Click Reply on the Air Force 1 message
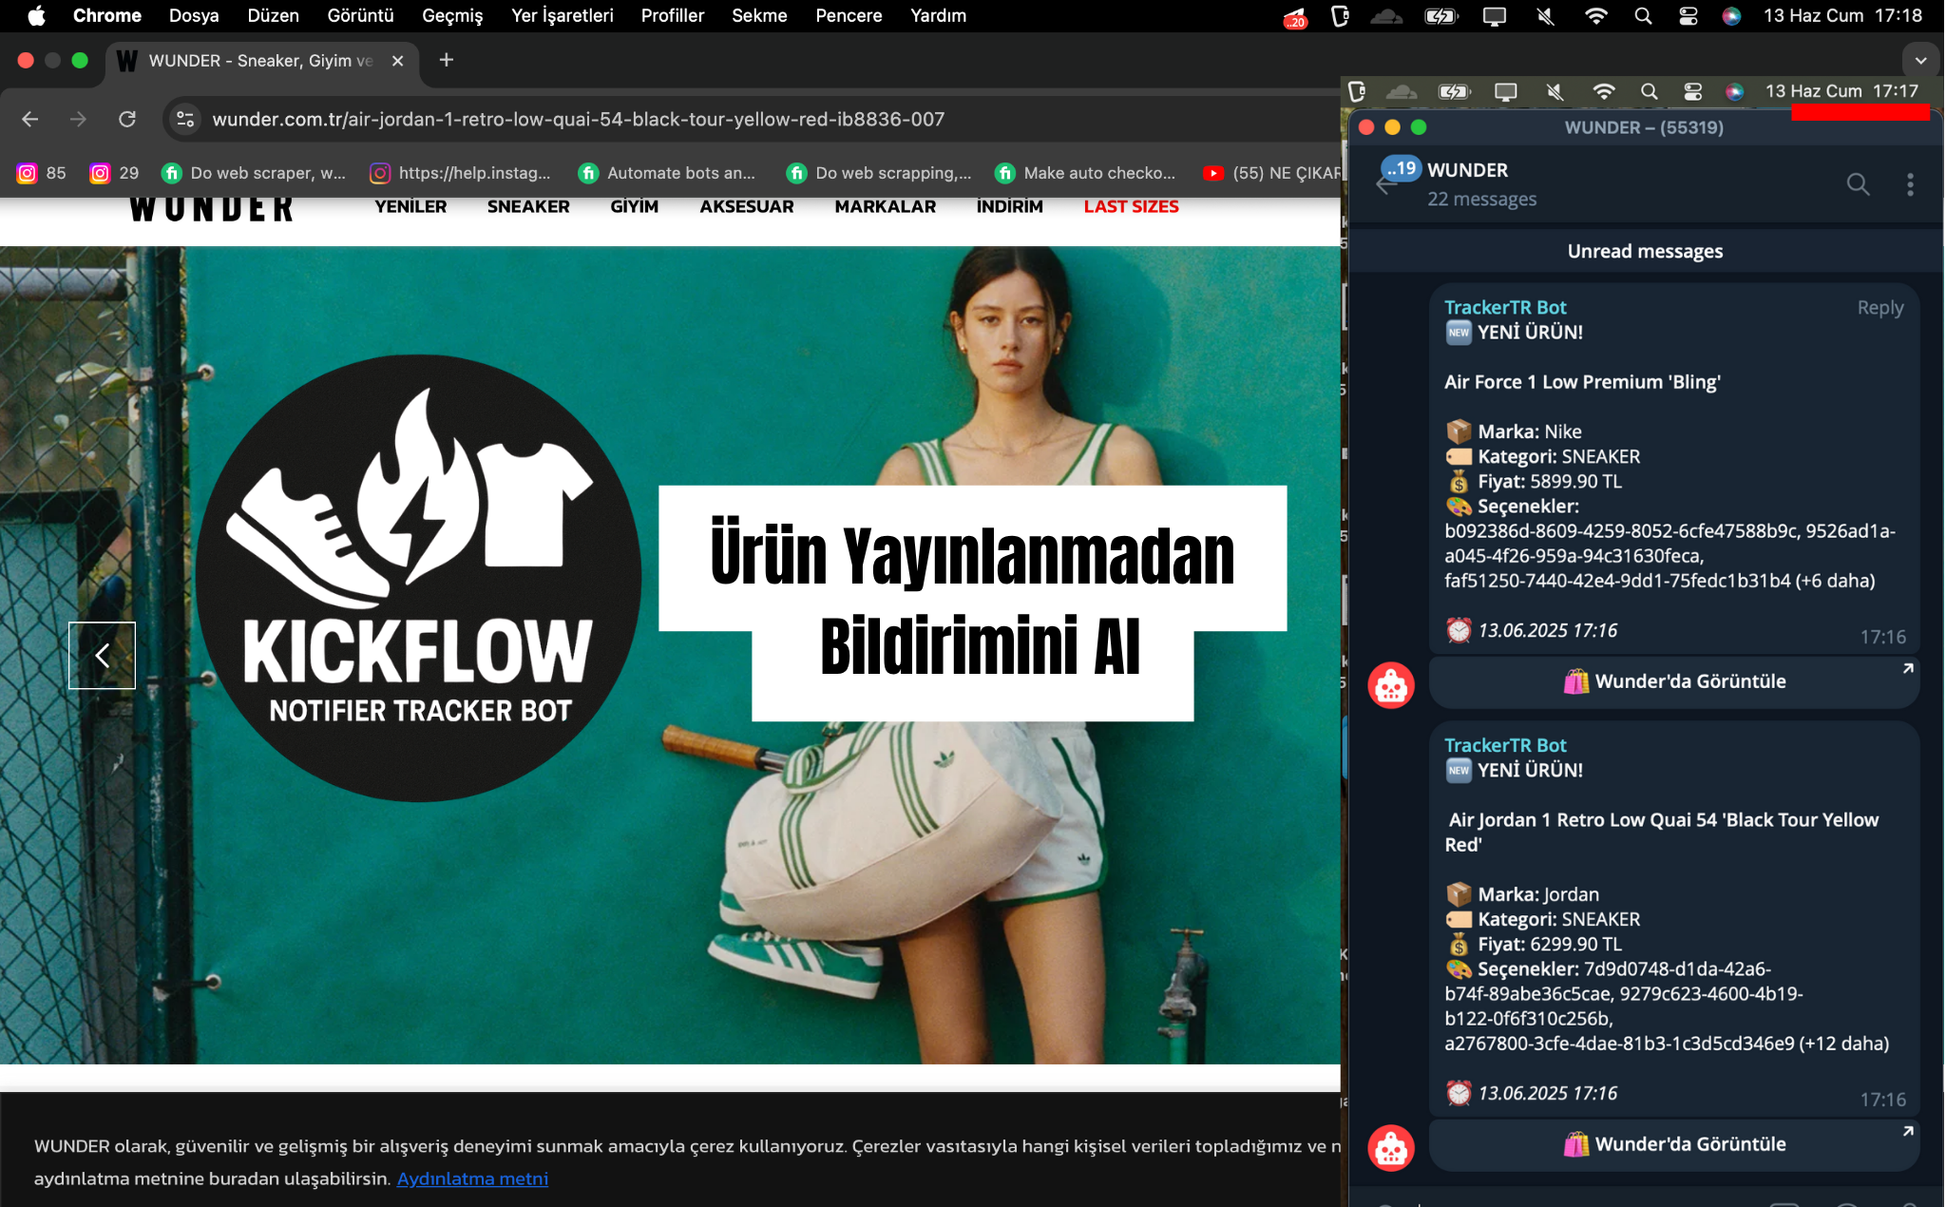Viewport: 1946px width, 1207px height. point(1880,307)
